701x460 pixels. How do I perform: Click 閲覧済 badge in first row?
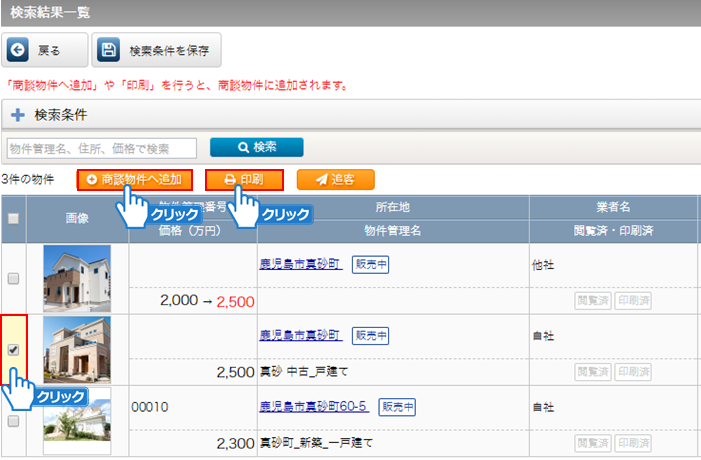pyautogui.click(x=592, y=299)
